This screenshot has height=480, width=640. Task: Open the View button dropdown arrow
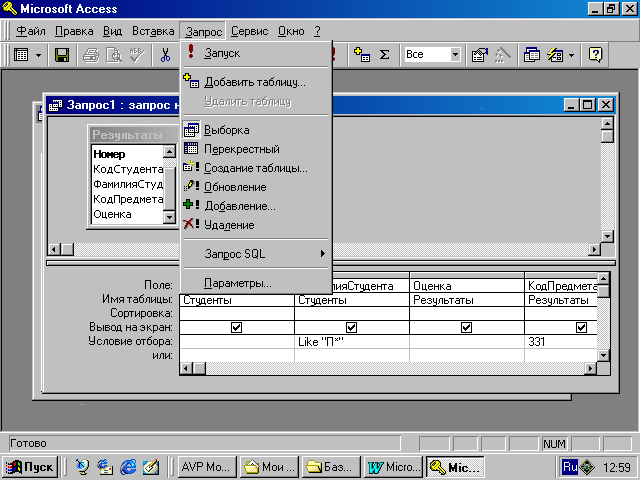tap(38, 55)
